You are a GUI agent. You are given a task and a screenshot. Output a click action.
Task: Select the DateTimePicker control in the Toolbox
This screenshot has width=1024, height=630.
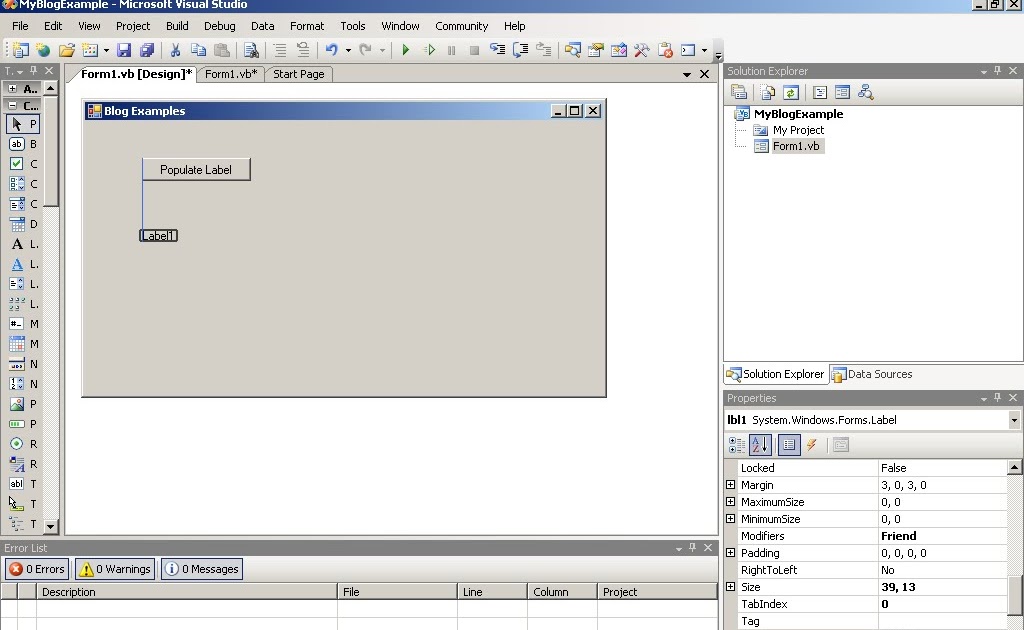pyautogui.click(x=22, y=224)
